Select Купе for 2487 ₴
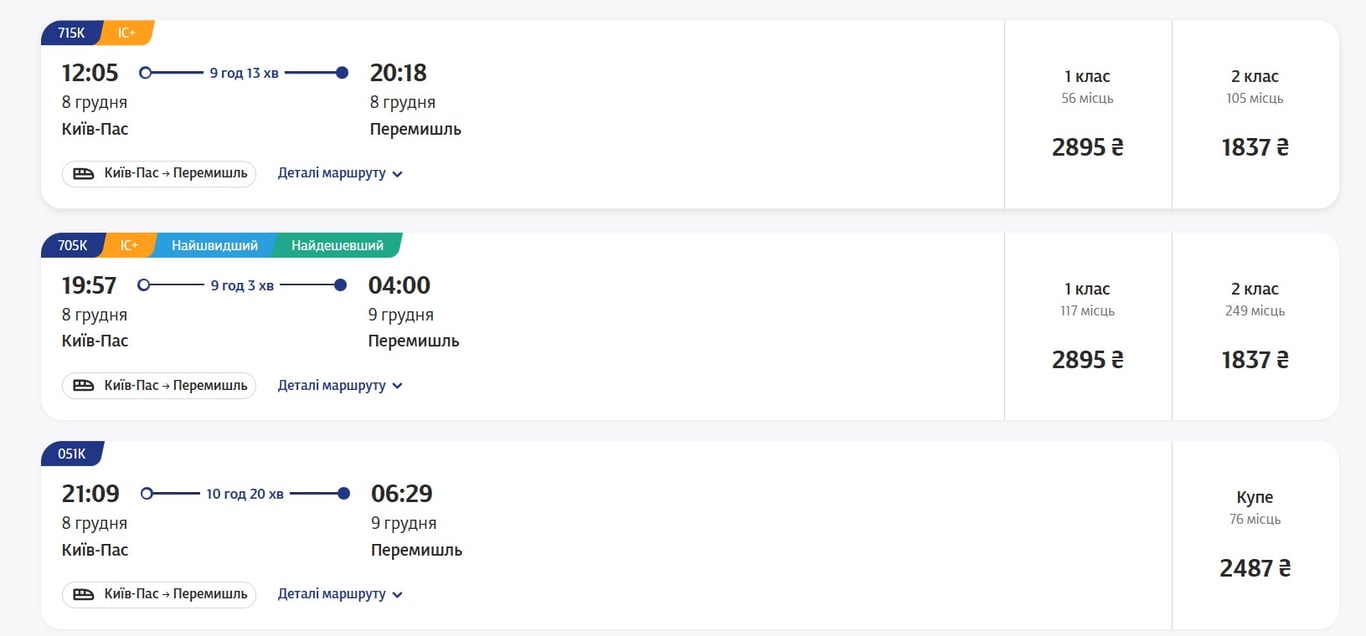 (x=1255, y=535)
